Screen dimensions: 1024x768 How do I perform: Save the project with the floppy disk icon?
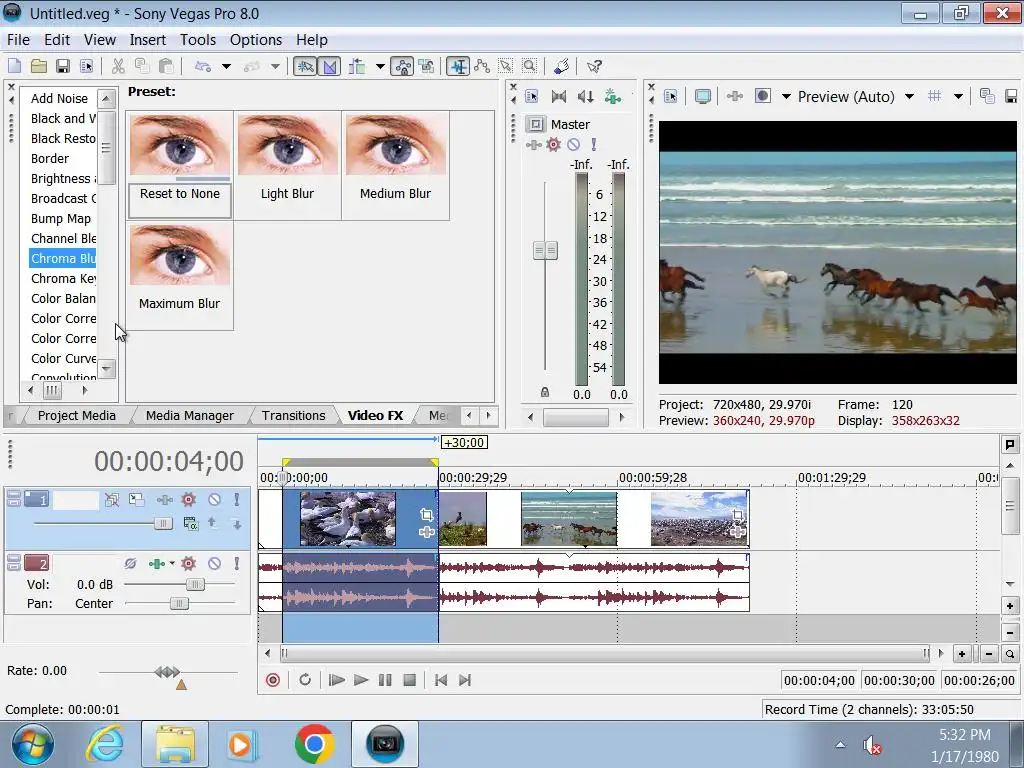click(x=63, y=66)
